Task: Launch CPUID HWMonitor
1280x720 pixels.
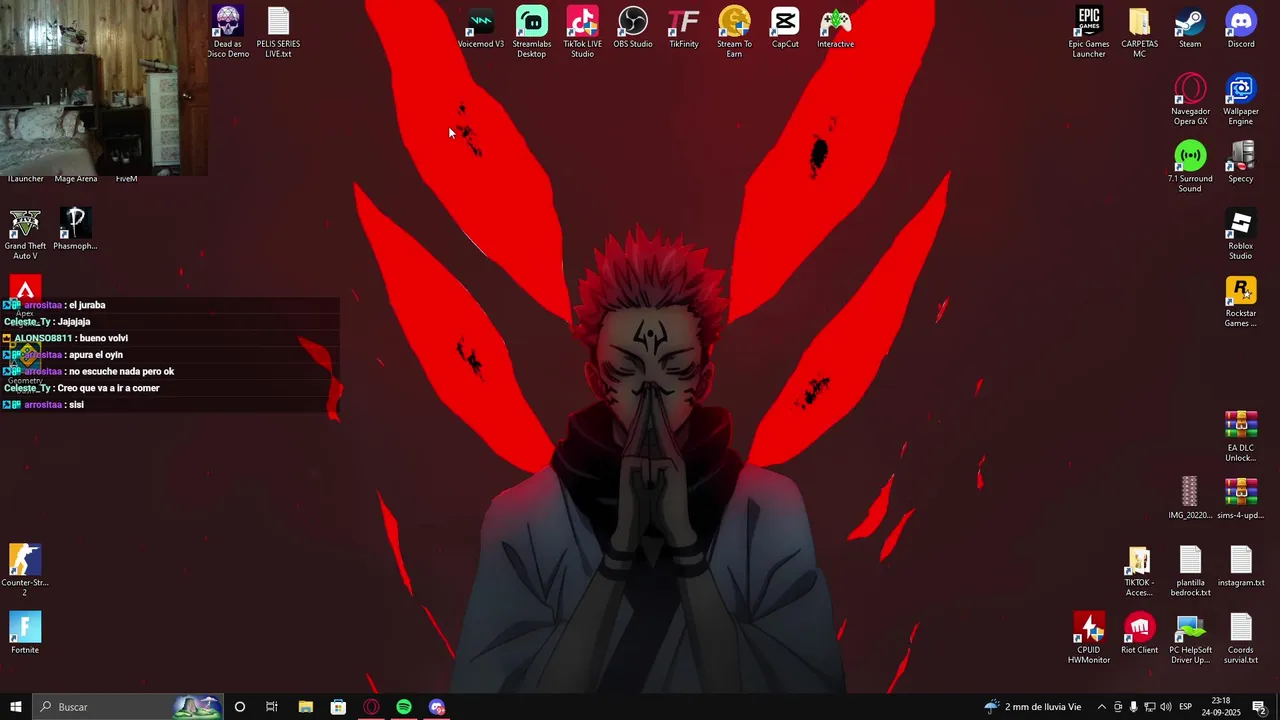Action: coord(1089,638)
